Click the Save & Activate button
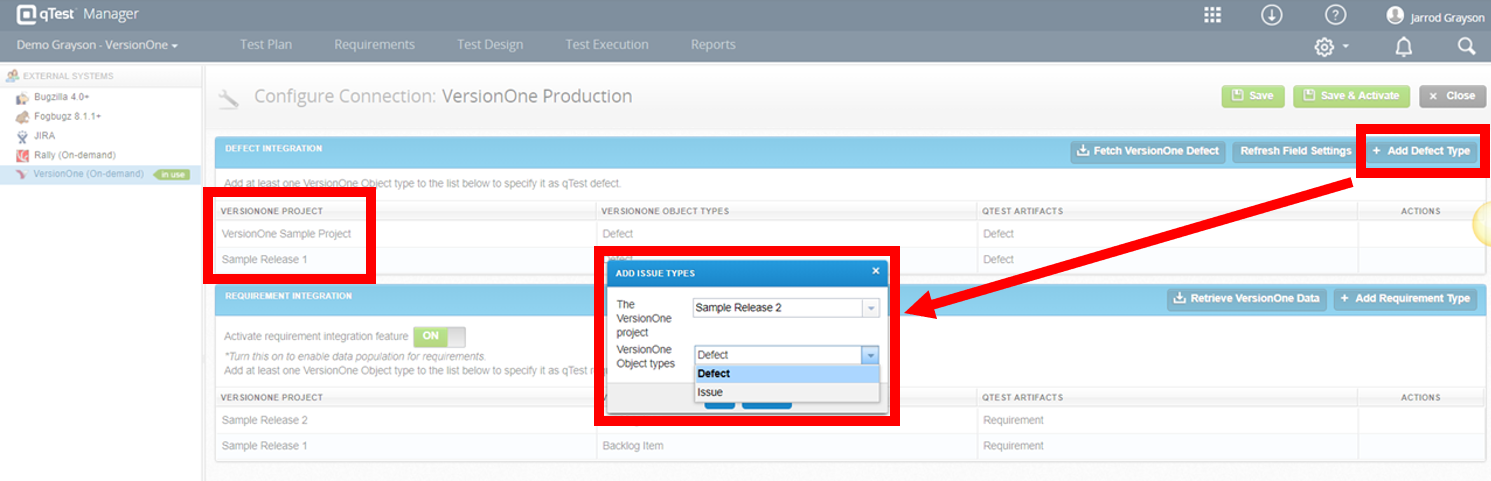The height and width of the screenshot is (481, 1491). 1352,96
